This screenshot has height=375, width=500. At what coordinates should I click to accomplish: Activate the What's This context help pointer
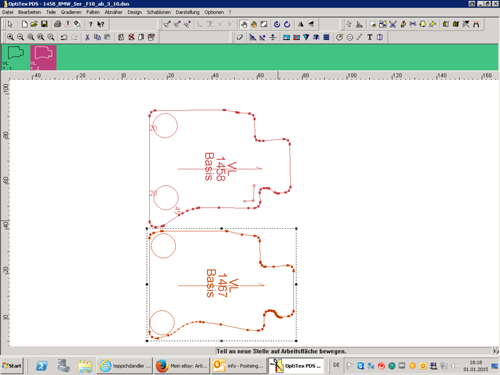pyautogui.click(x=101, y=24)
